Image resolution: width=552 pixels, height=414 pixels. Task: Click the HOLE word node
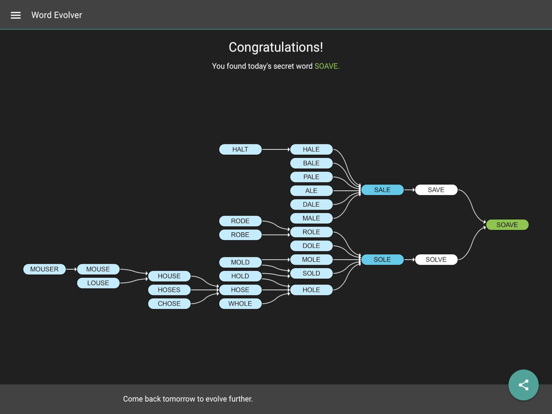point(311,290)
